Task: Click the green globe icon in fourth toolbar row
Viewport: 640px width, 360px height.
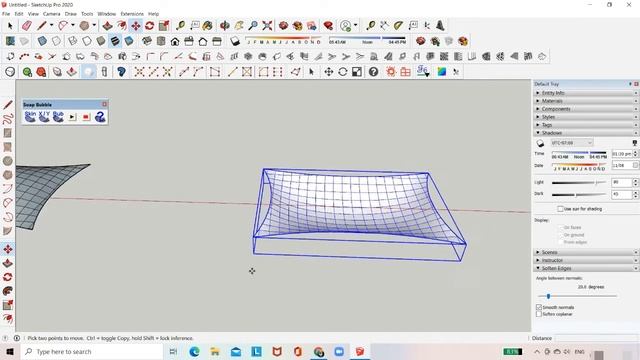Action: tap(27, 72)
